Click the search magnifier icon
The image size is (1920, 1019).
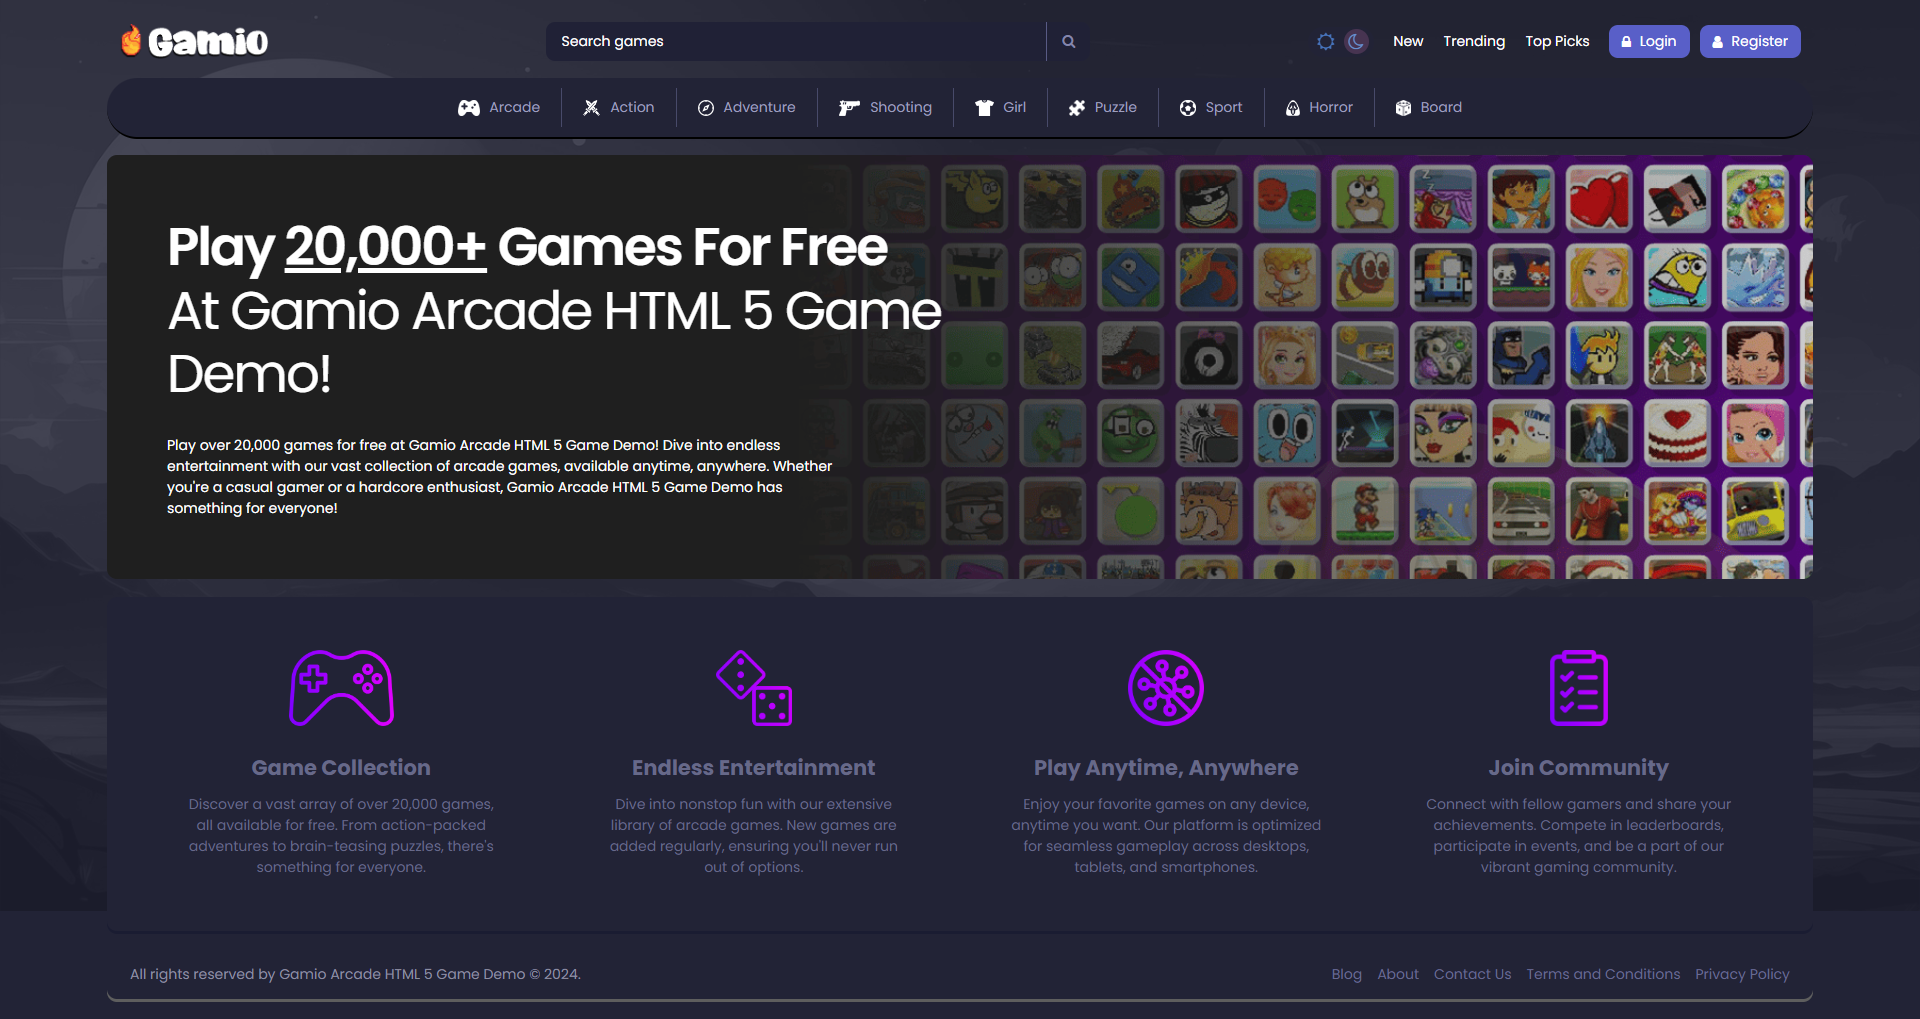[x=1068, y=41]
